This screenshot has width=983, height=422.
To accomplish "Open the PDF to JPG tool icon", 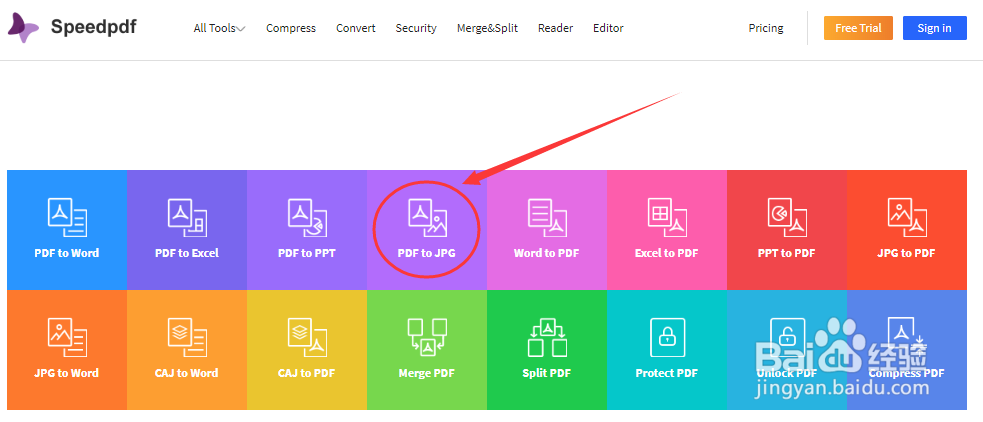I will pyautogui.click(x=427, y=217).
